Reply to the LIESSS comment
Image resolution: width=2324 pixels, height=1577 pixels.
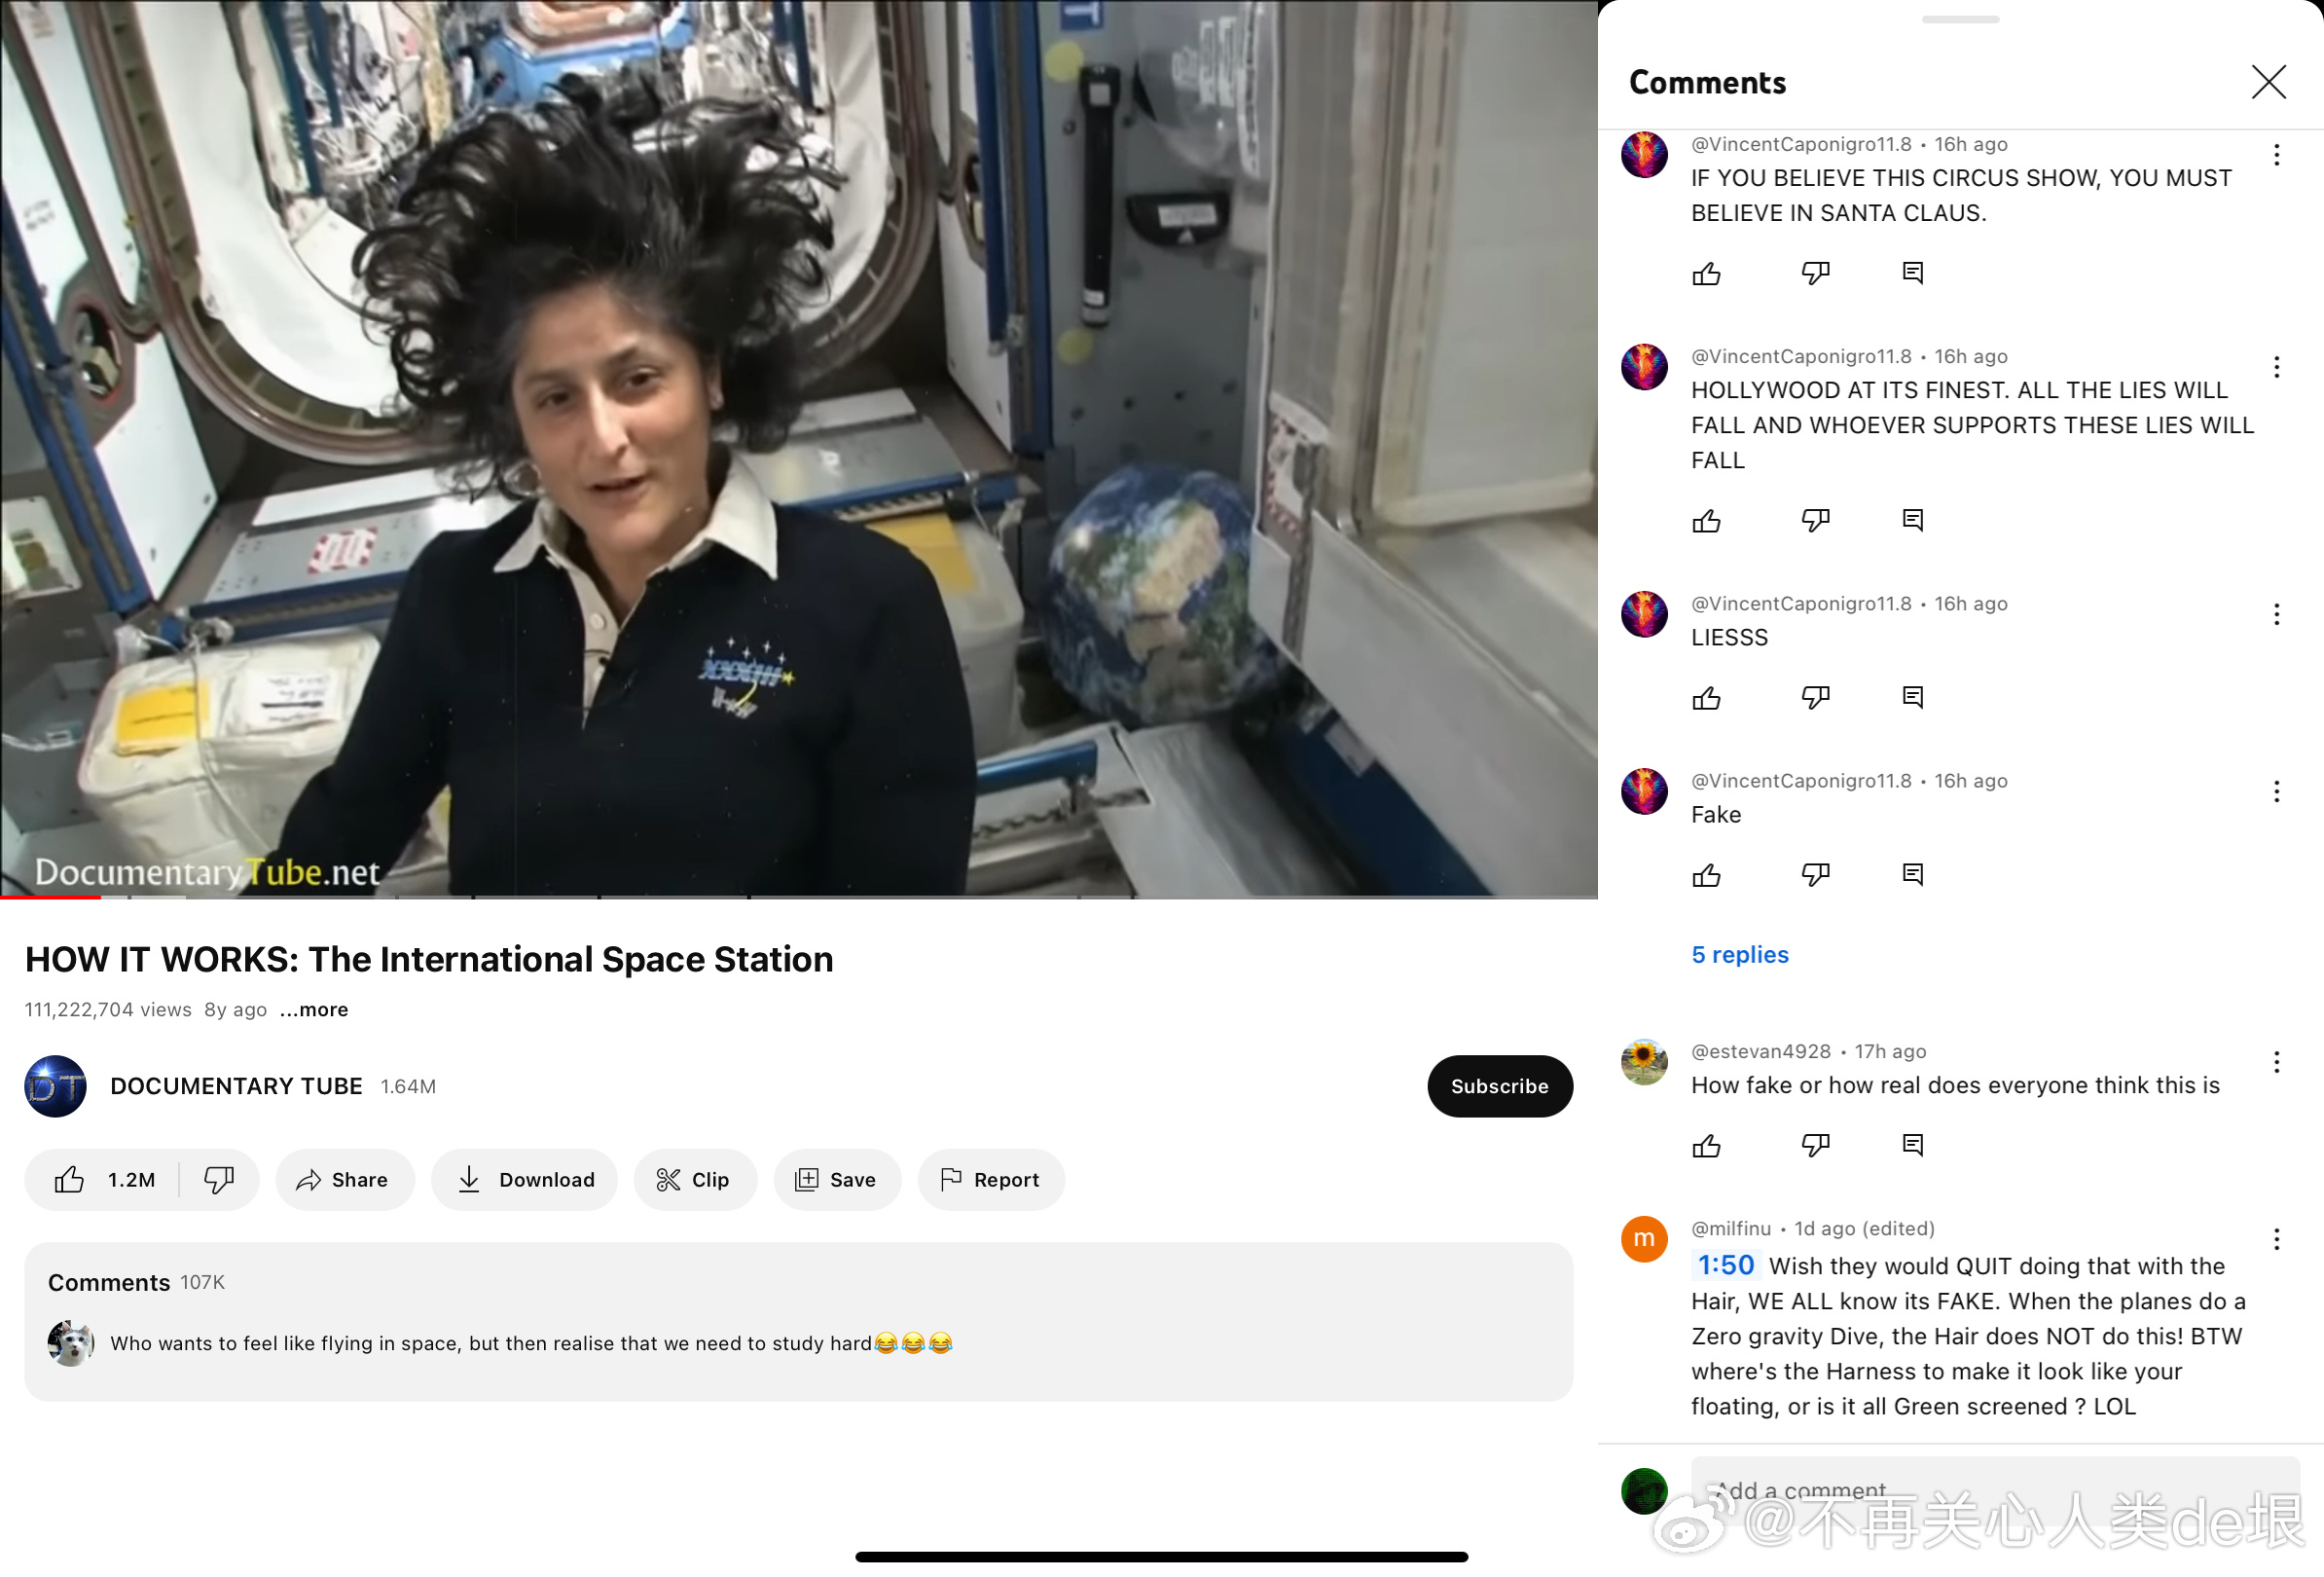coord(1912,697)
